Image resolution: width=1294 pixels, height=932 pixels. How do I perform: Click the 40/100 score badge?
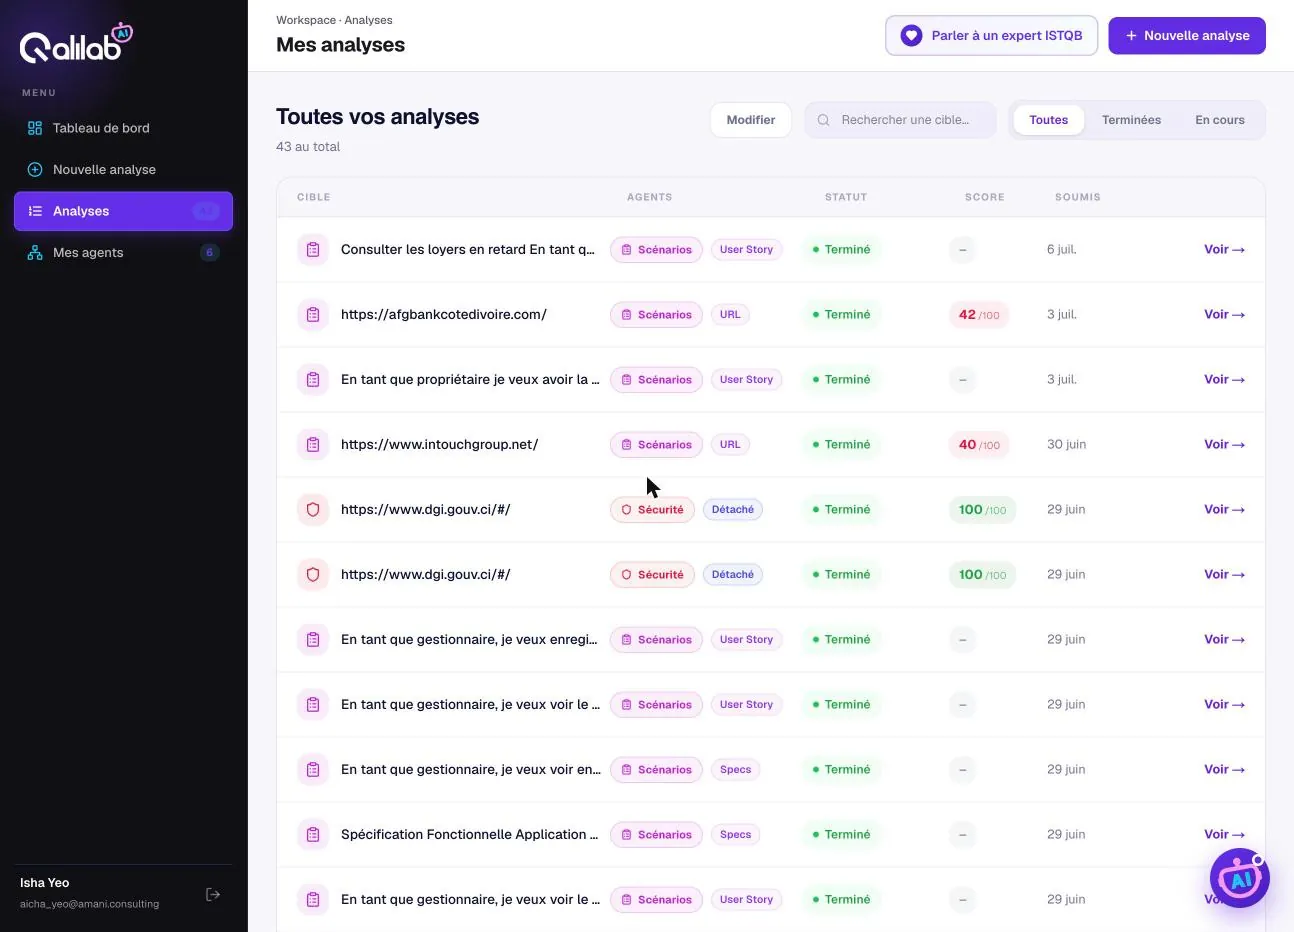coord(979,445)
